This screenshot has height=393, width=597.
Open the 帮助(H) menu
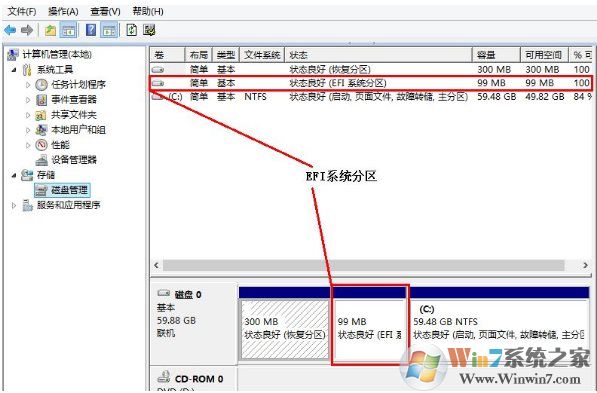tap(148, 11)
